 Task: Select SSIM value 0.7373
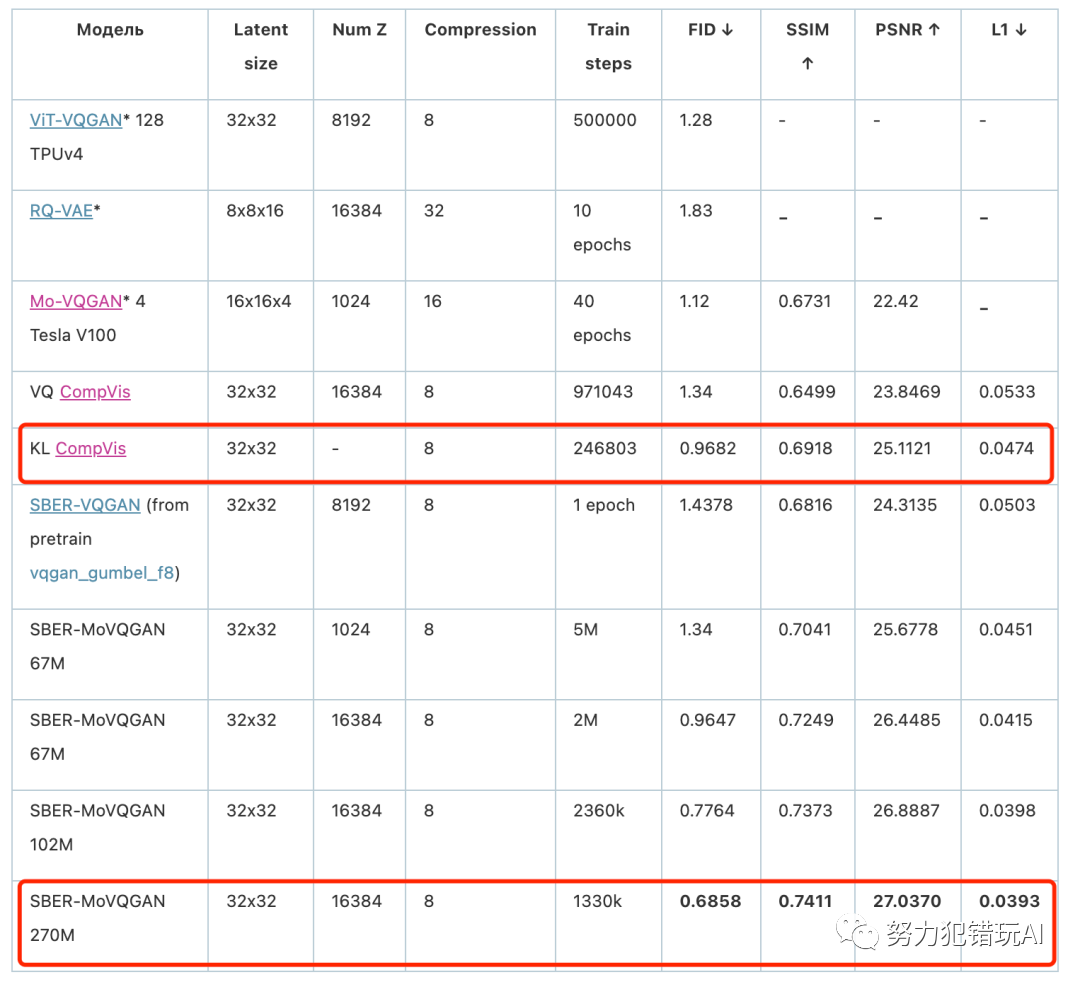coord(805,811)
